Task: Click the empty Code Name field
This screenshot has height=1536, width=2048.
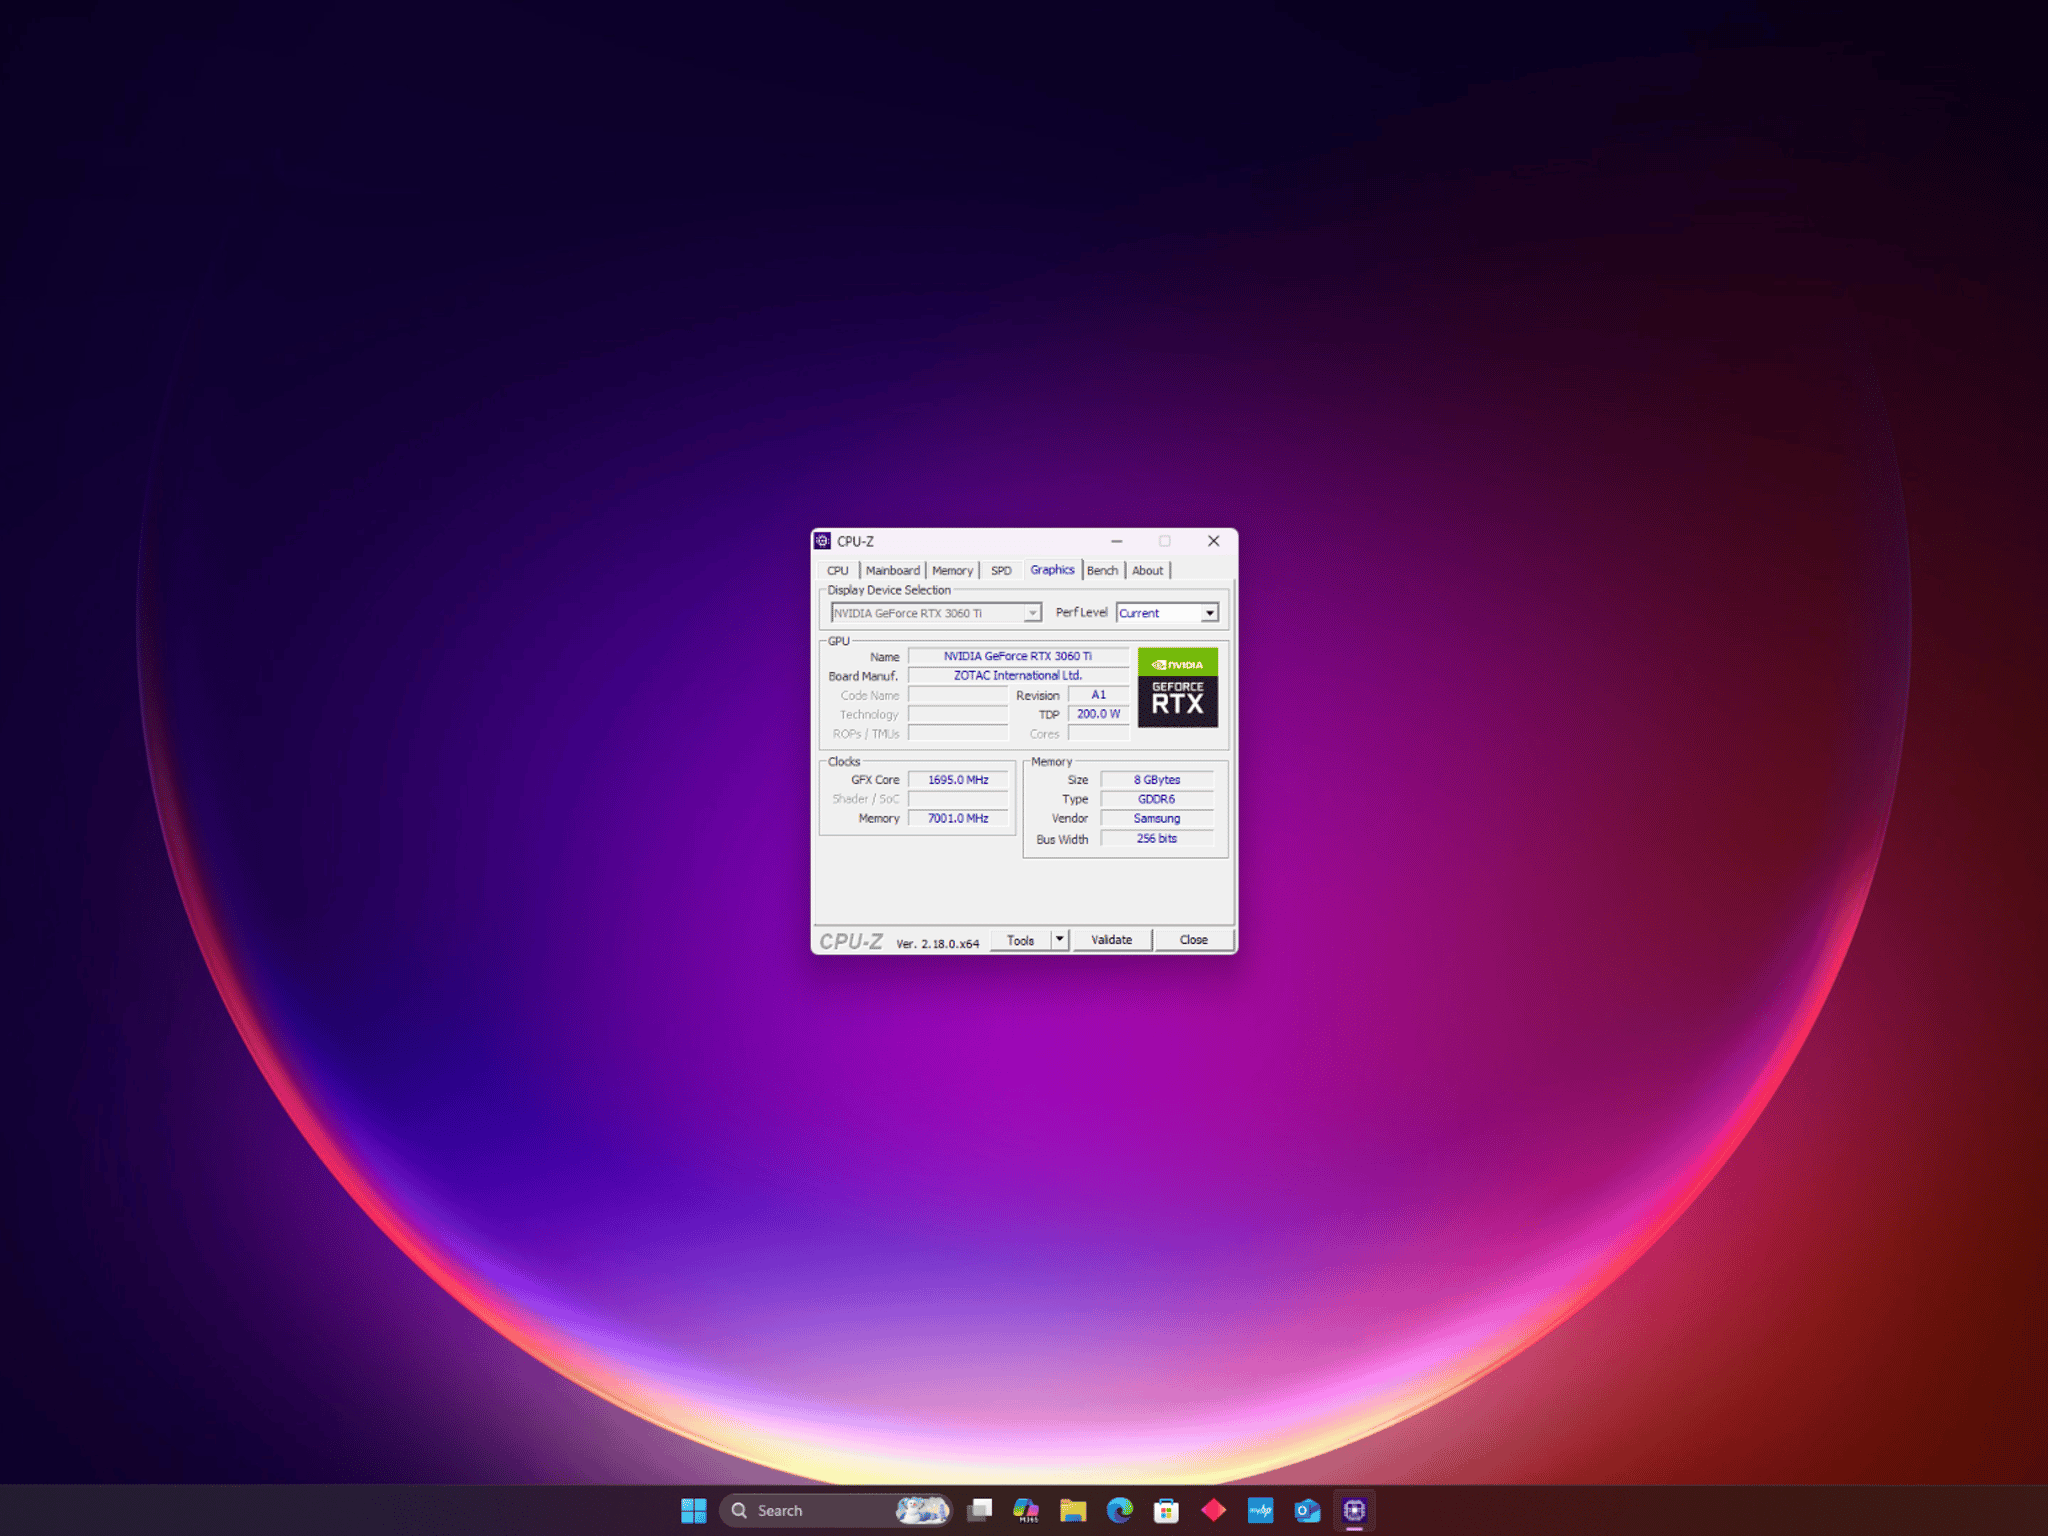Action: pyautogui.click(x=958, y=695)
